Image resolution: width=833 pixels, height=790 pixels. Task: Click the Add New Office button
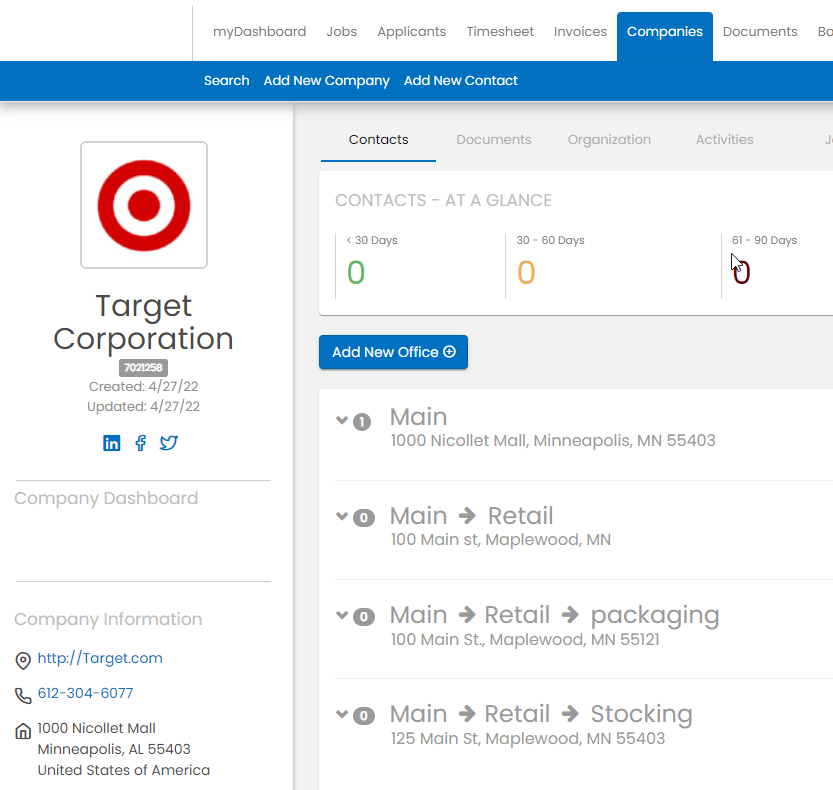pos(393,352)
